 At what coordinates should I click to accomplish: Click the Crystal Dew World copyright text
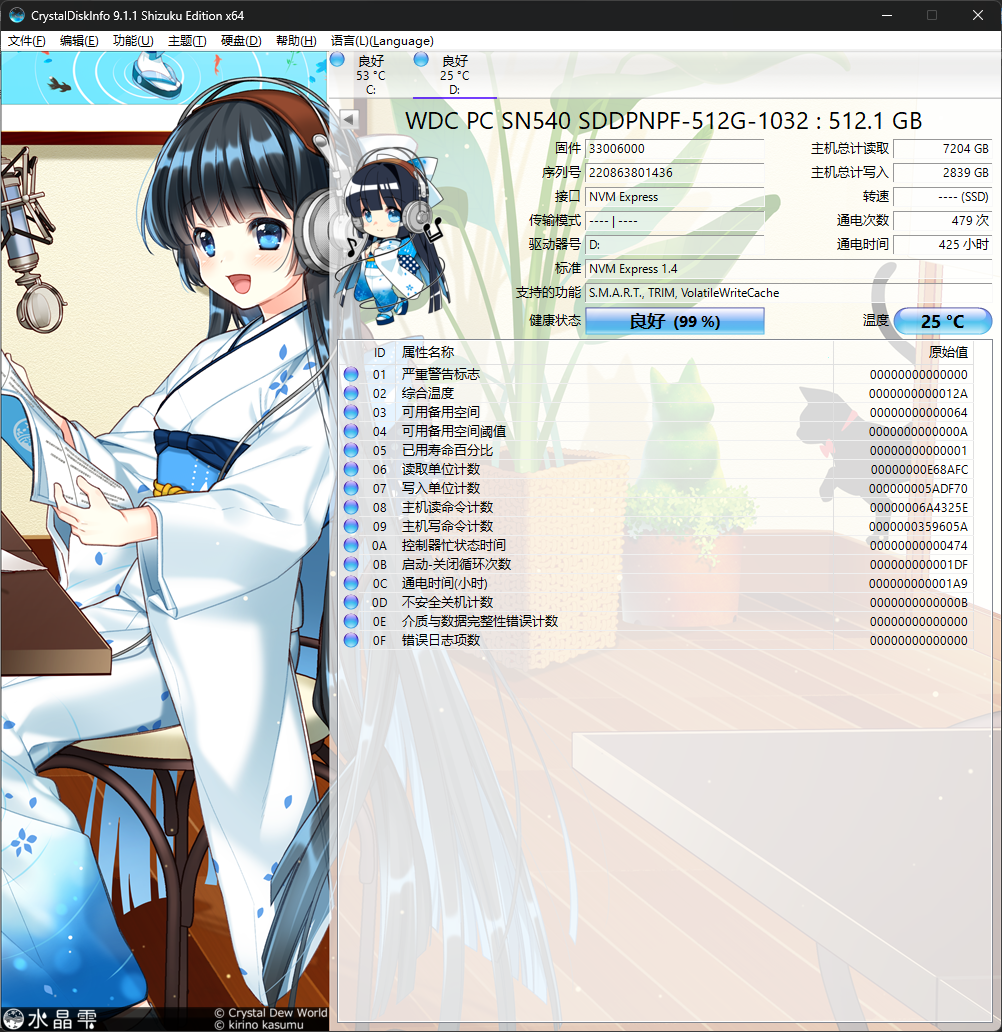click(x=270, y=1013)
